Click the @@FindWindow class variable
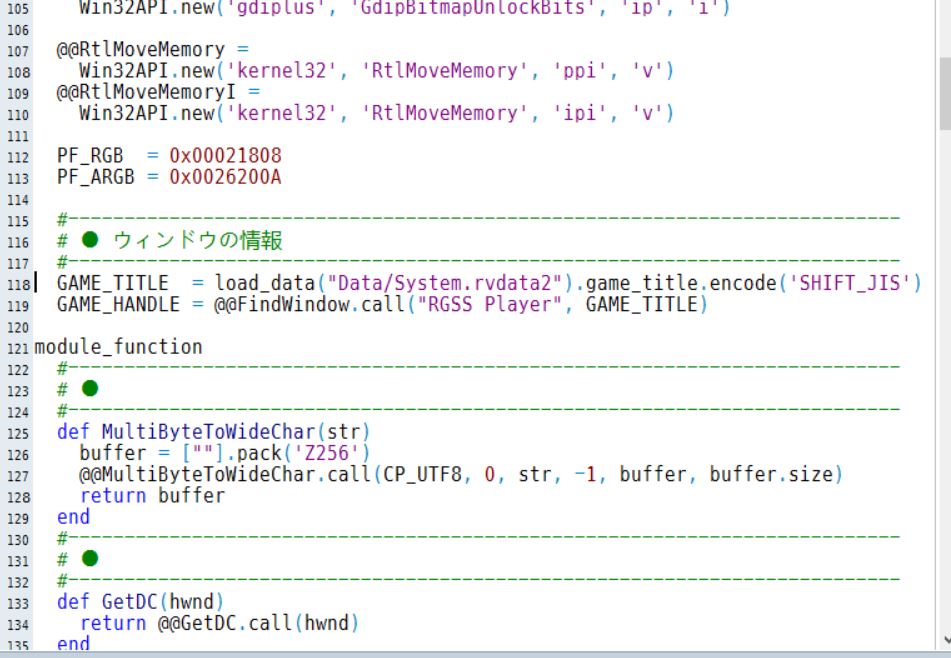 pyautogui.click(x=281, y=304)
